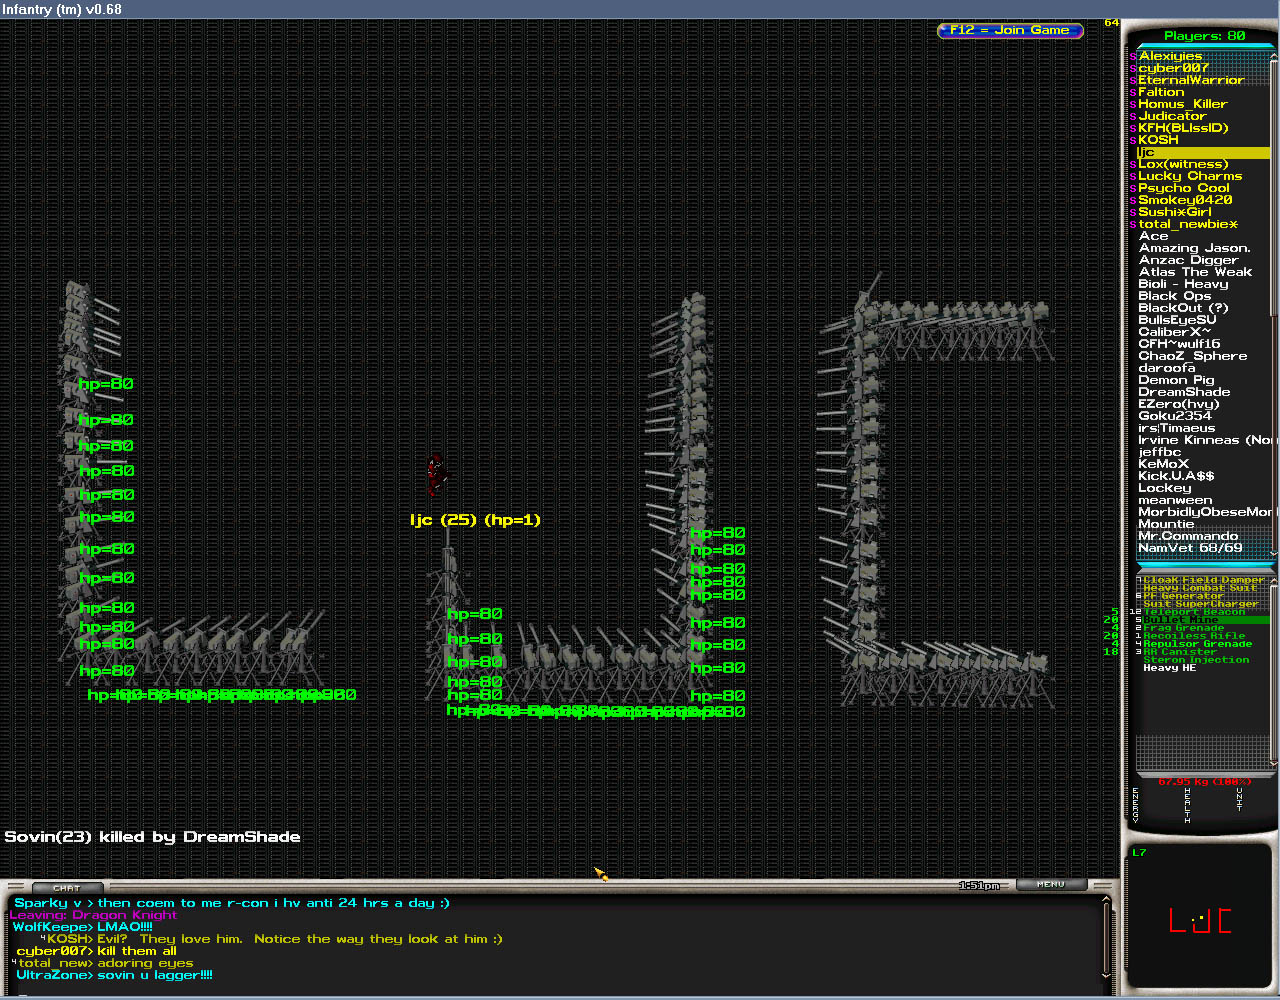Image resolution: width=1280 pixels, height=1000 pixels.
Task: Click the spectator icon beside KOSH
Action: click(1133, 141)
